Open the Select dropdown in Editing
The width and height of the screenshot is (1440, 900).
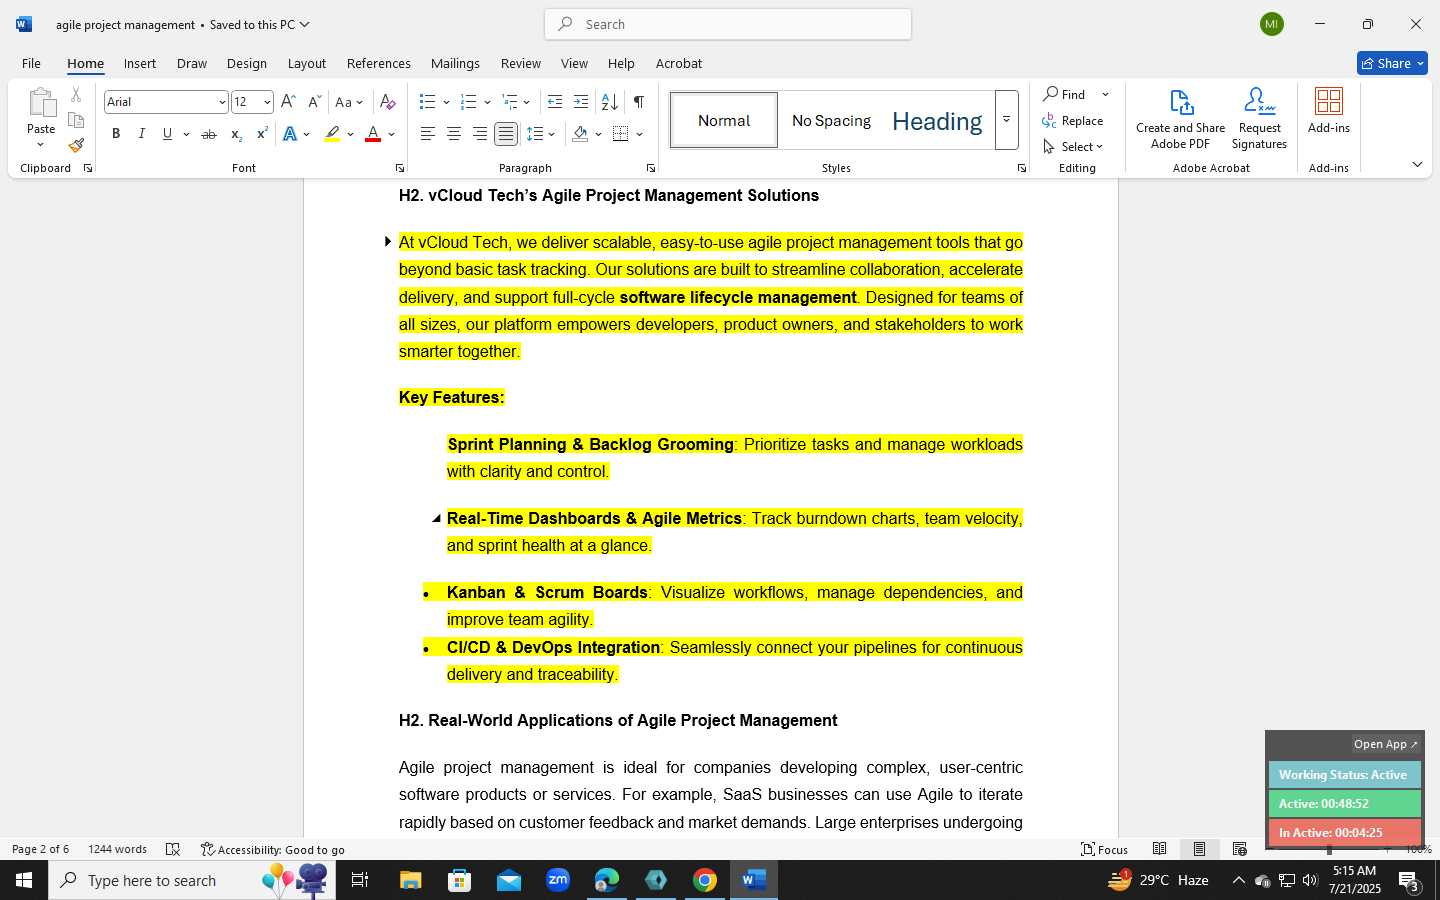1073,146
